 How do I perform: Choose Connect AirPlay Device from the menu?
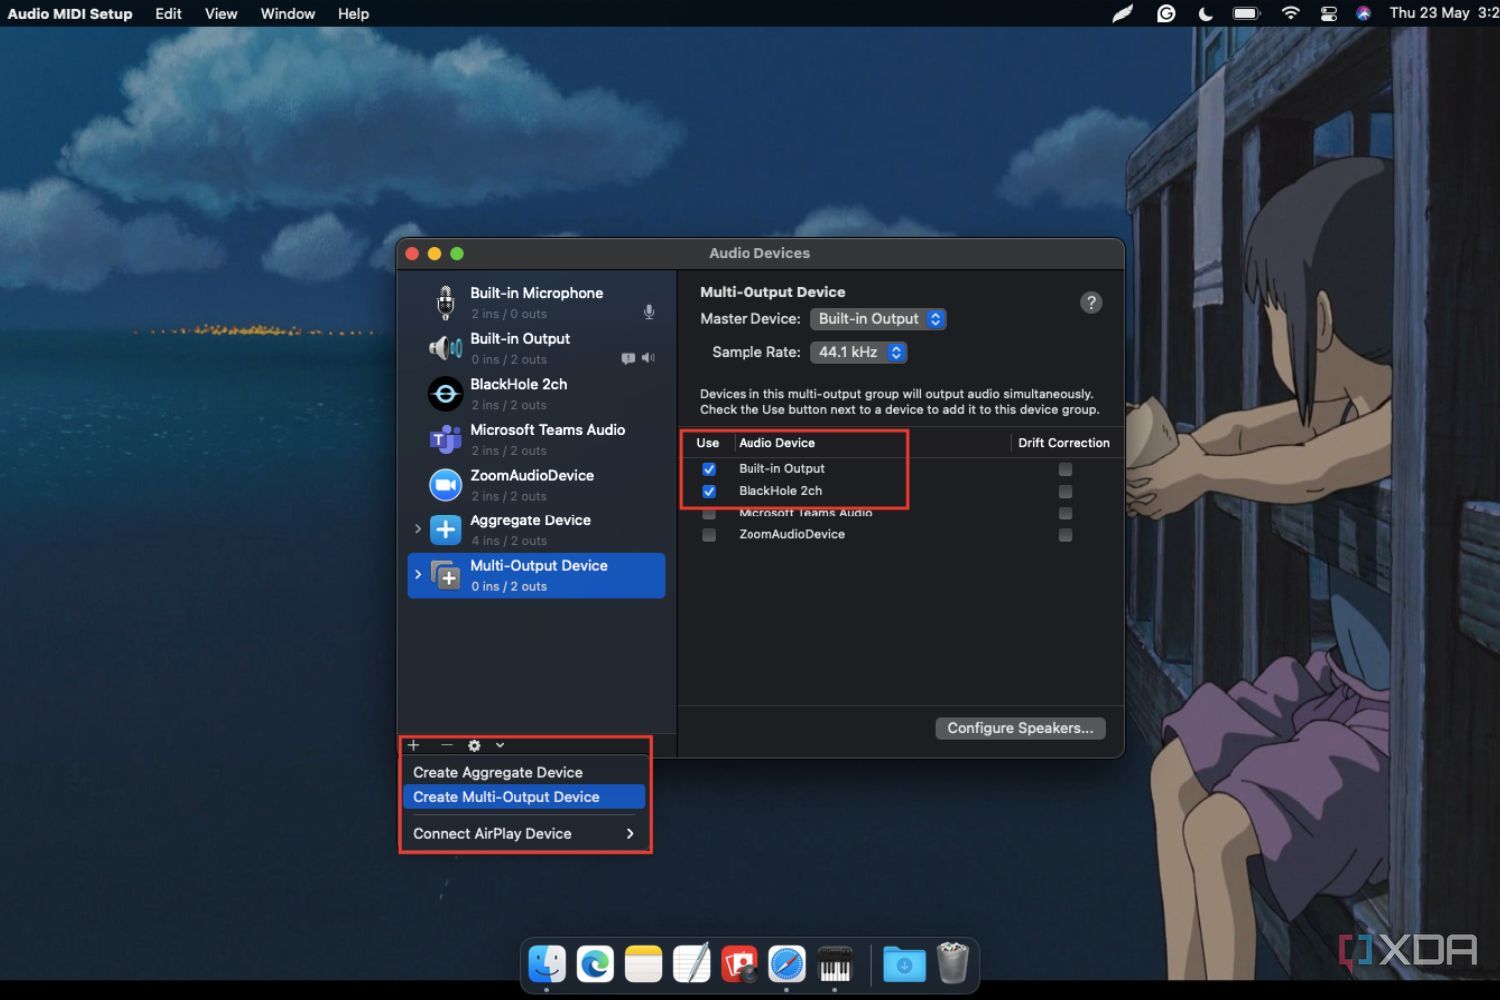coord(524,833)
